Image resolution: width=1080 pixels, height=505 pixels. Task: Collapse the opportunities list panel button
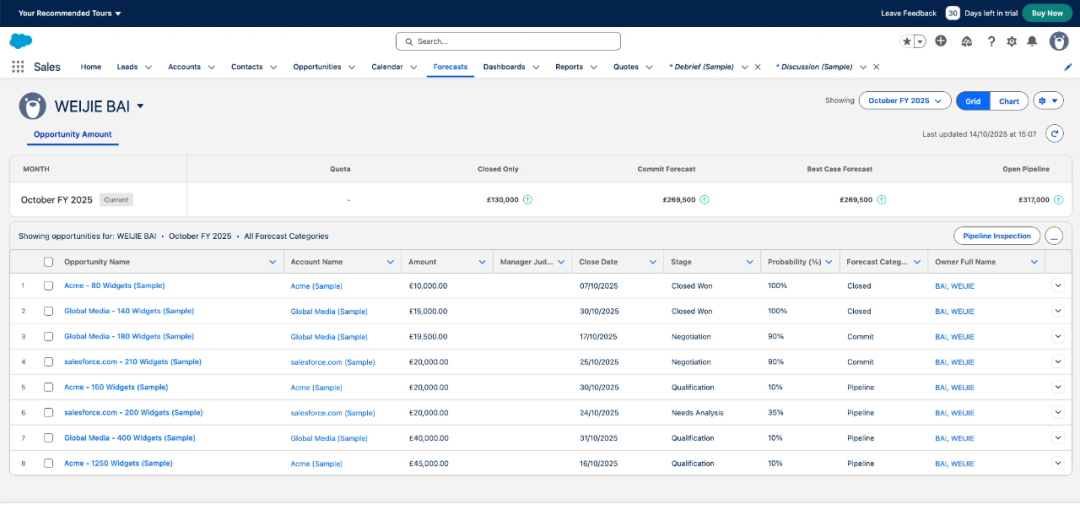[1054, 236]
